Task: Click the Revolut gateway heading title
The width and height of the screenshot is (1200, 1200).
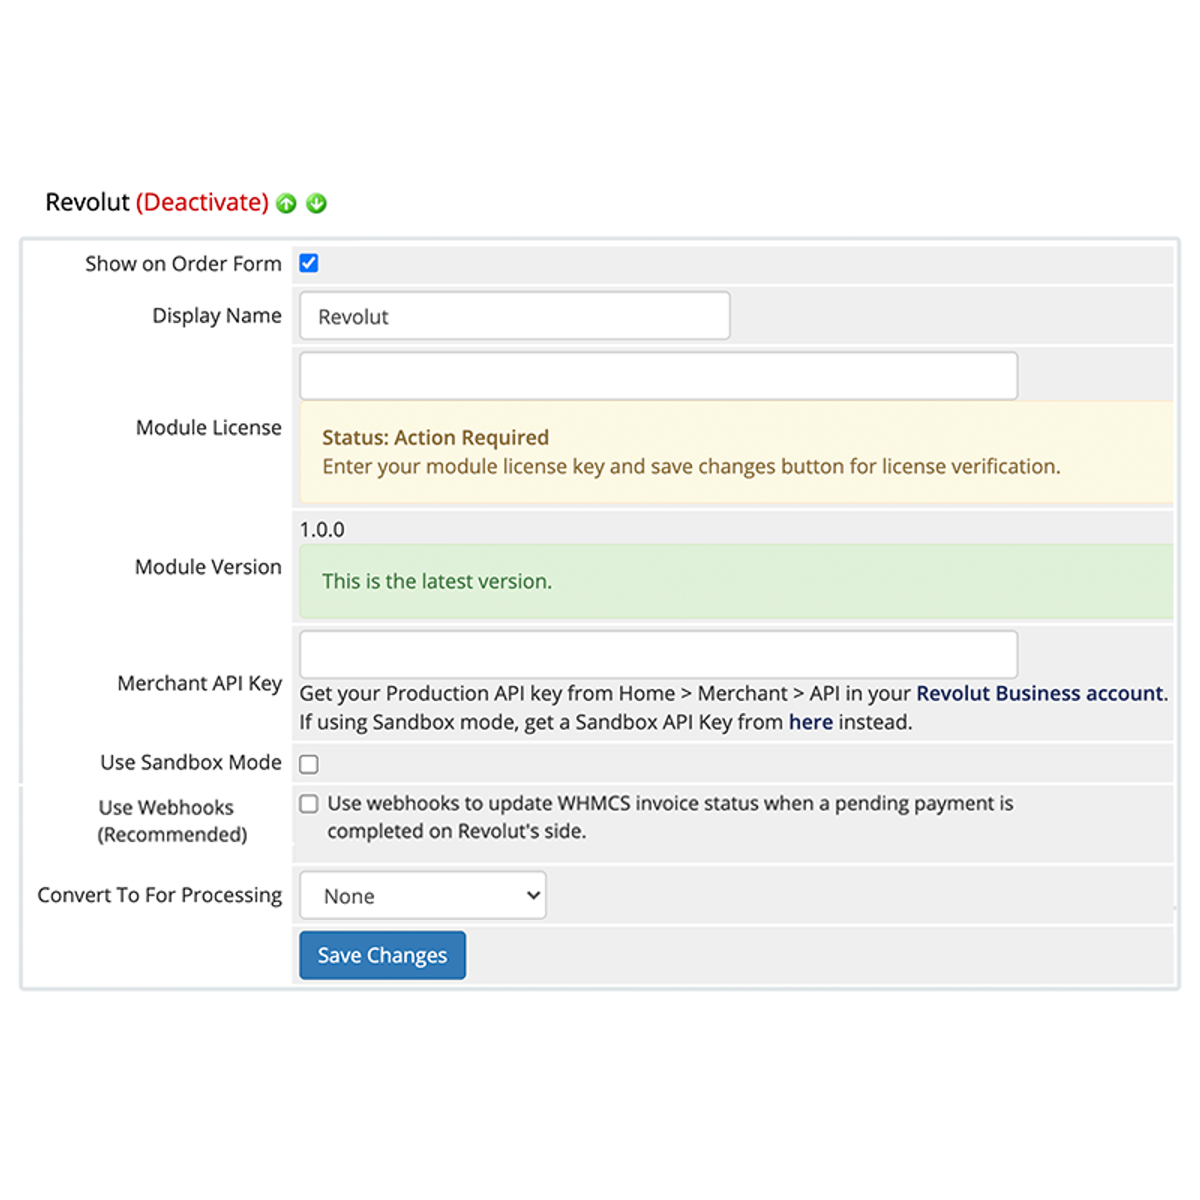Action: tap(88, 202)
